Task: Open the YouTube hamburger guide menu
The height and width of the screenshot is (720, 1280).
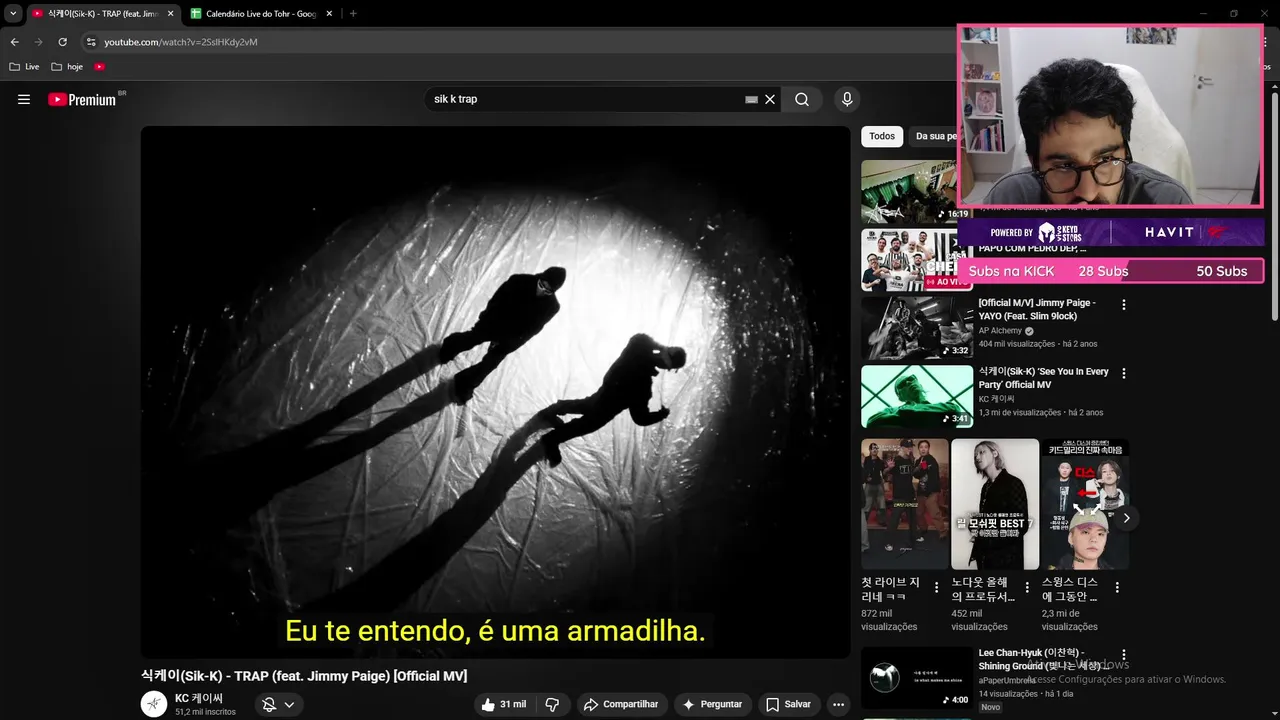Action: pyautogui.click(x=24, y=99)
